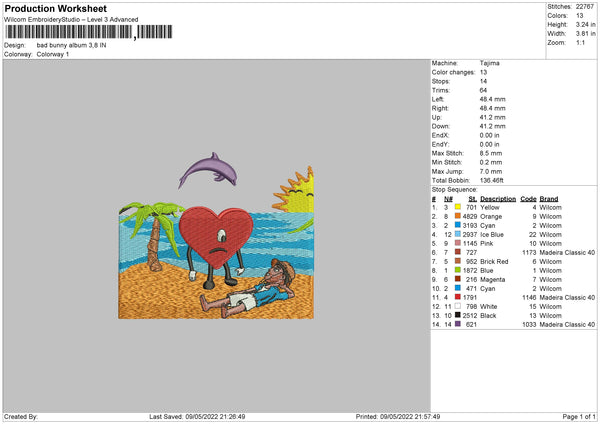The width and height of the screenshot is (600, 424).
Task: Click the purple swatch for thread 621
Action: click(458, 324)
